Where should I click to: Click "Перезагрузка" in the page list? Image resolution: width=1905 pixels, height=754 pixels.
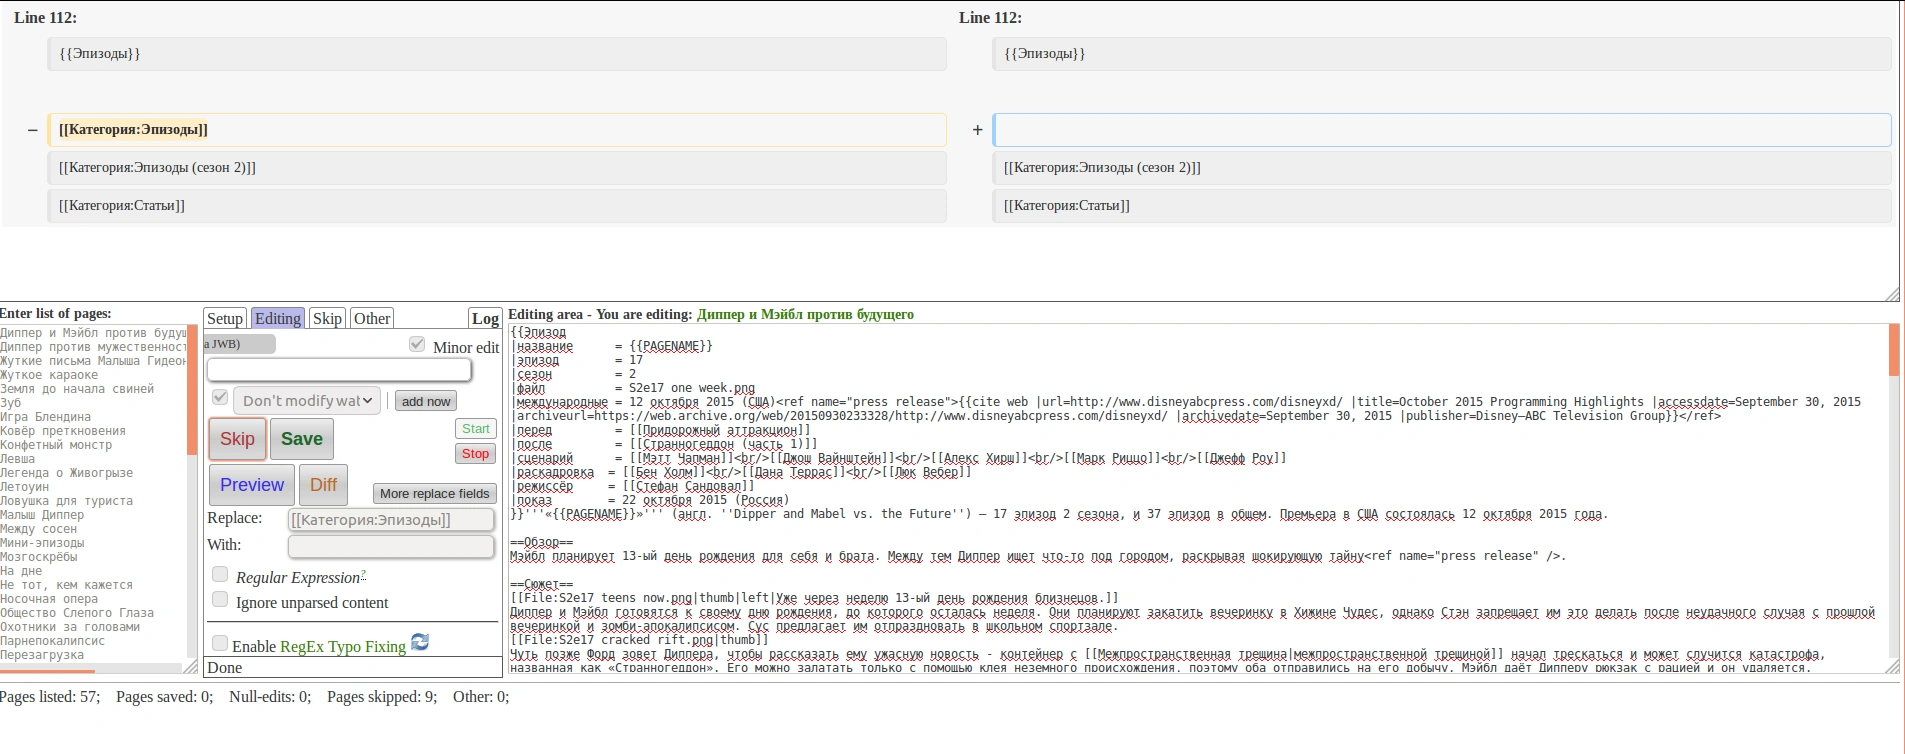click(42, 655)
